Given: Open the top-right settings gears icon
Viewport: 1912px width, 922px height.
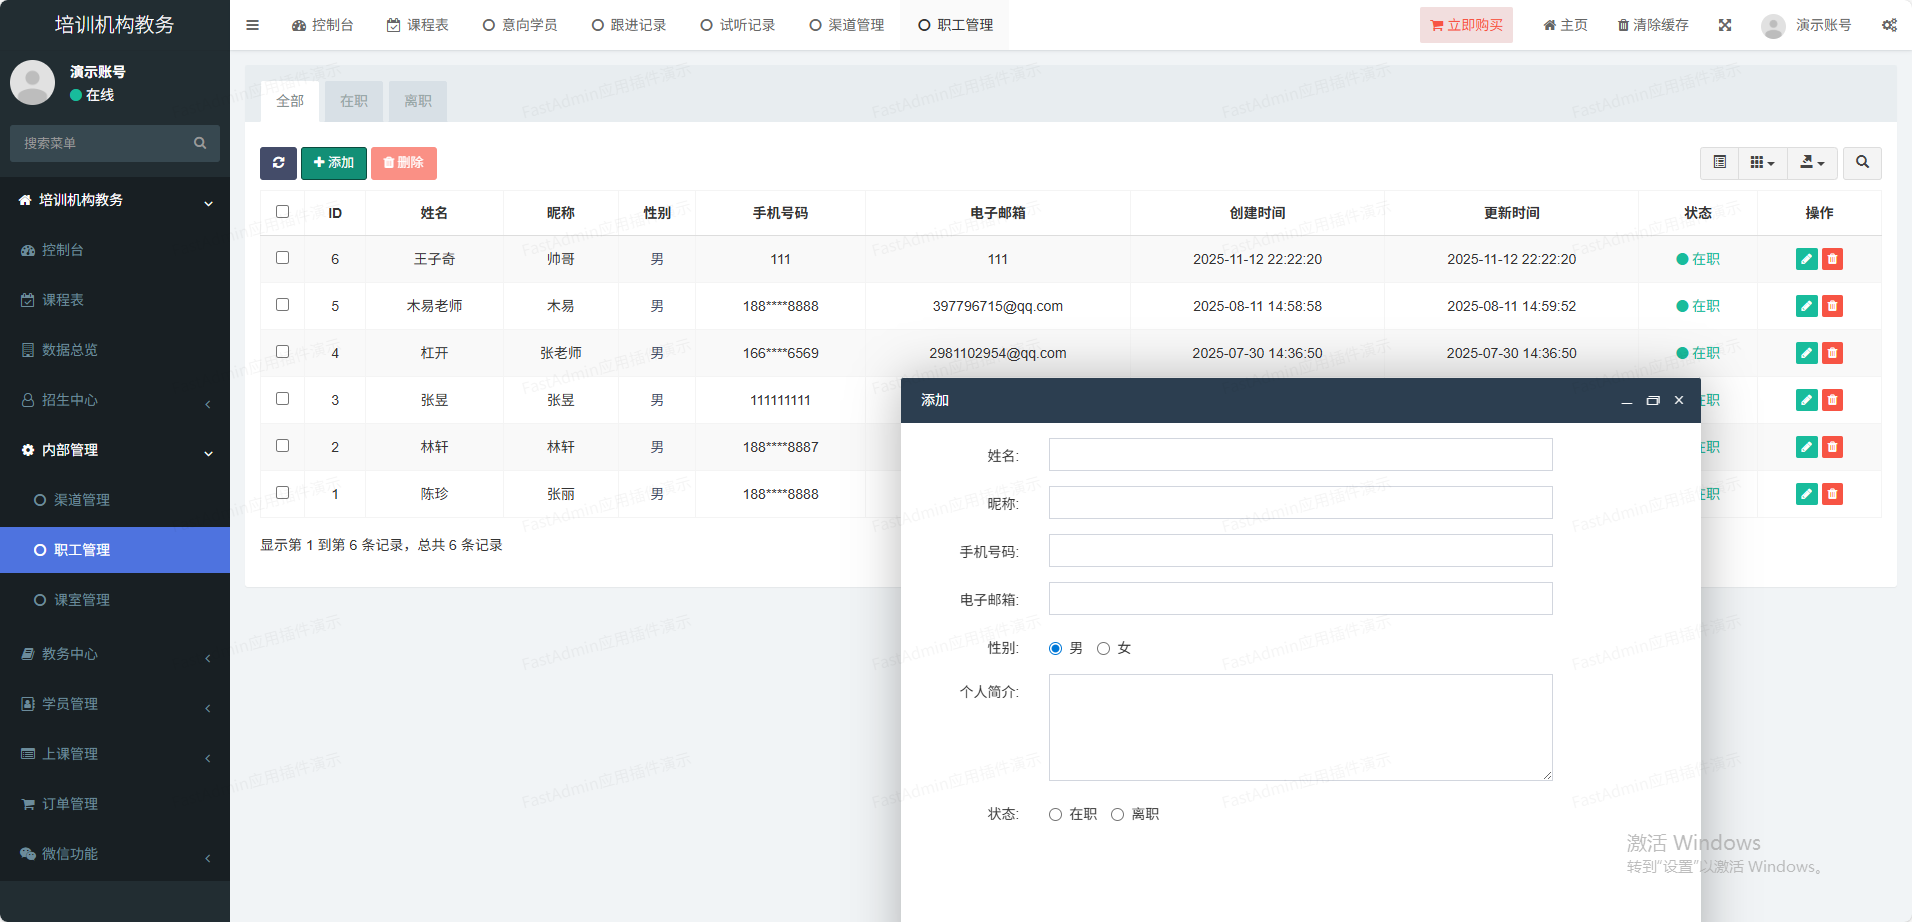Looking at the screenshot, I should coord(1889,25).
